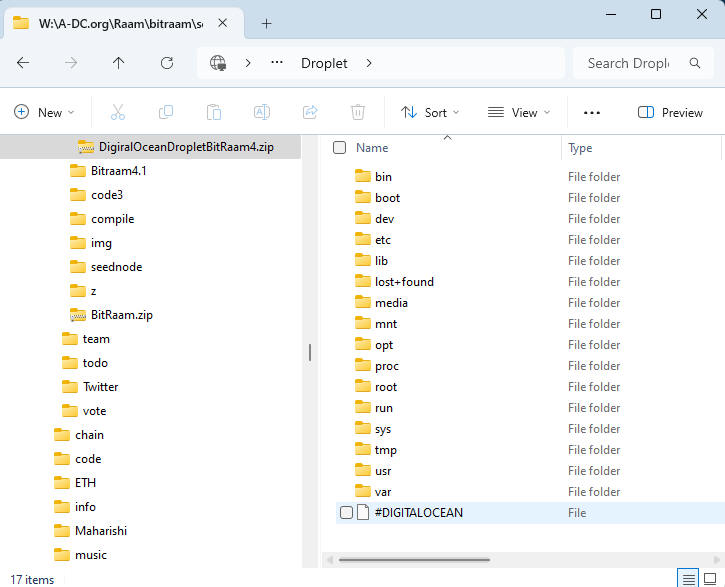The width and height of the screenshot is (725, 587).
Task: Click the network location globe icon
Action: pos(218,63)
